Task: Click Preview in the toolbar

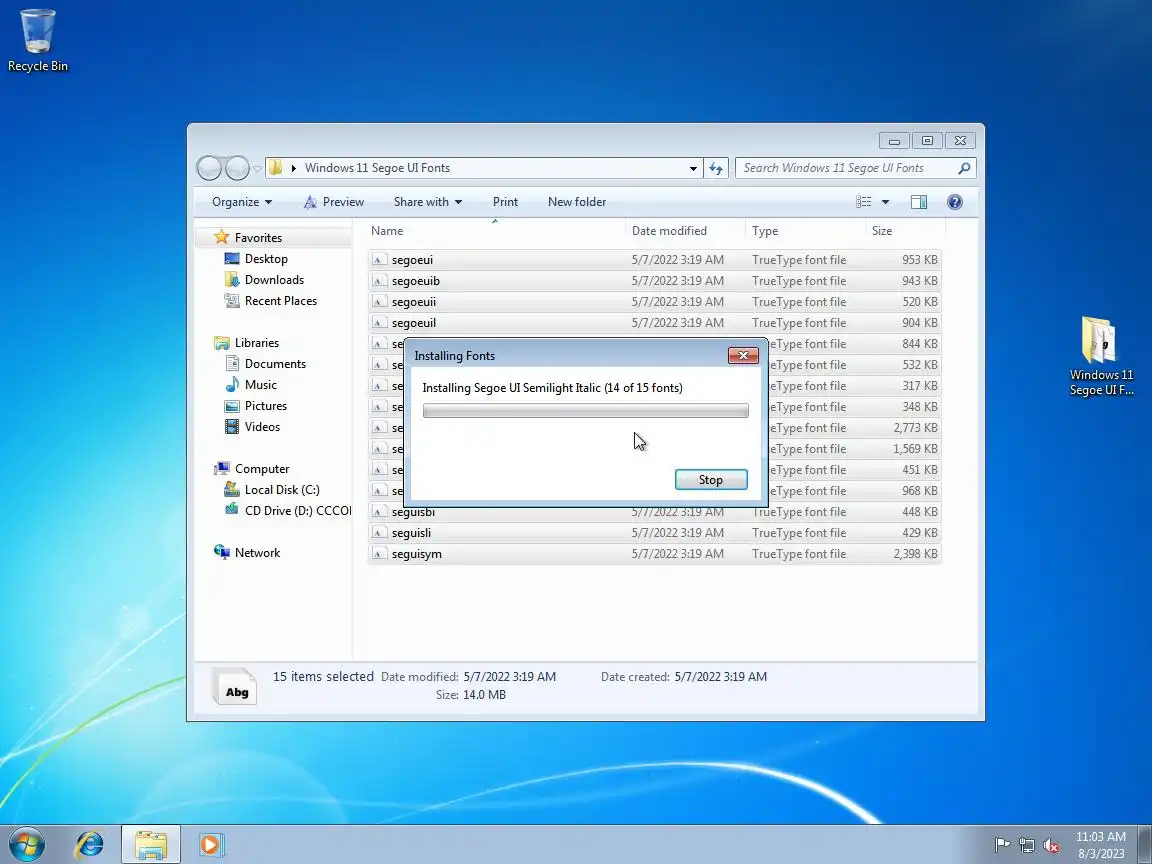Action: [334, 202]
